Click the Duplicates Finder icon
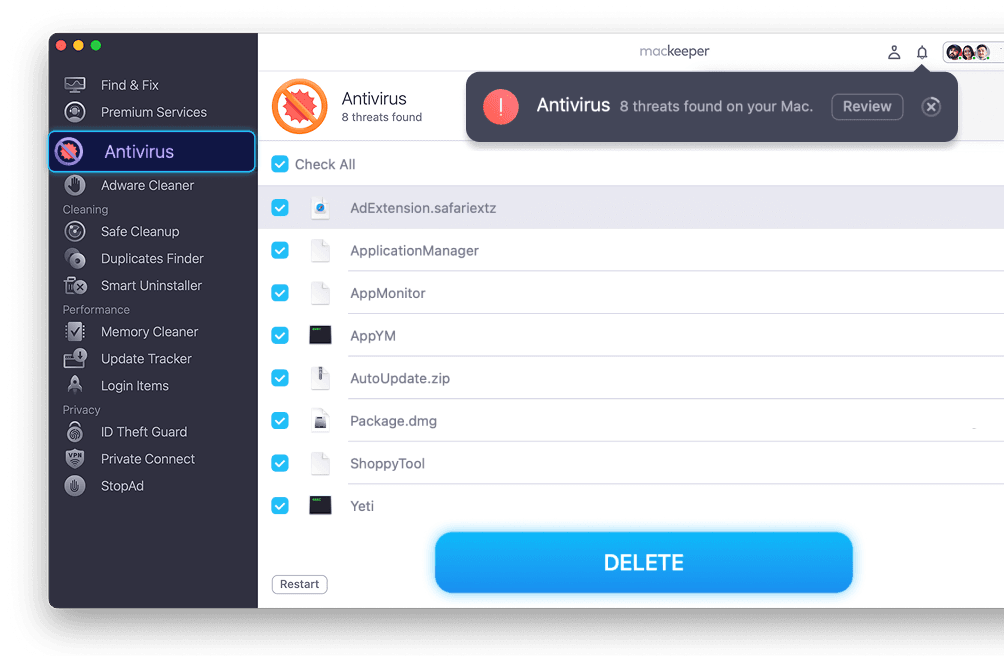The width and height of the screenshot is (1004, 656). (x=75, y=259)
